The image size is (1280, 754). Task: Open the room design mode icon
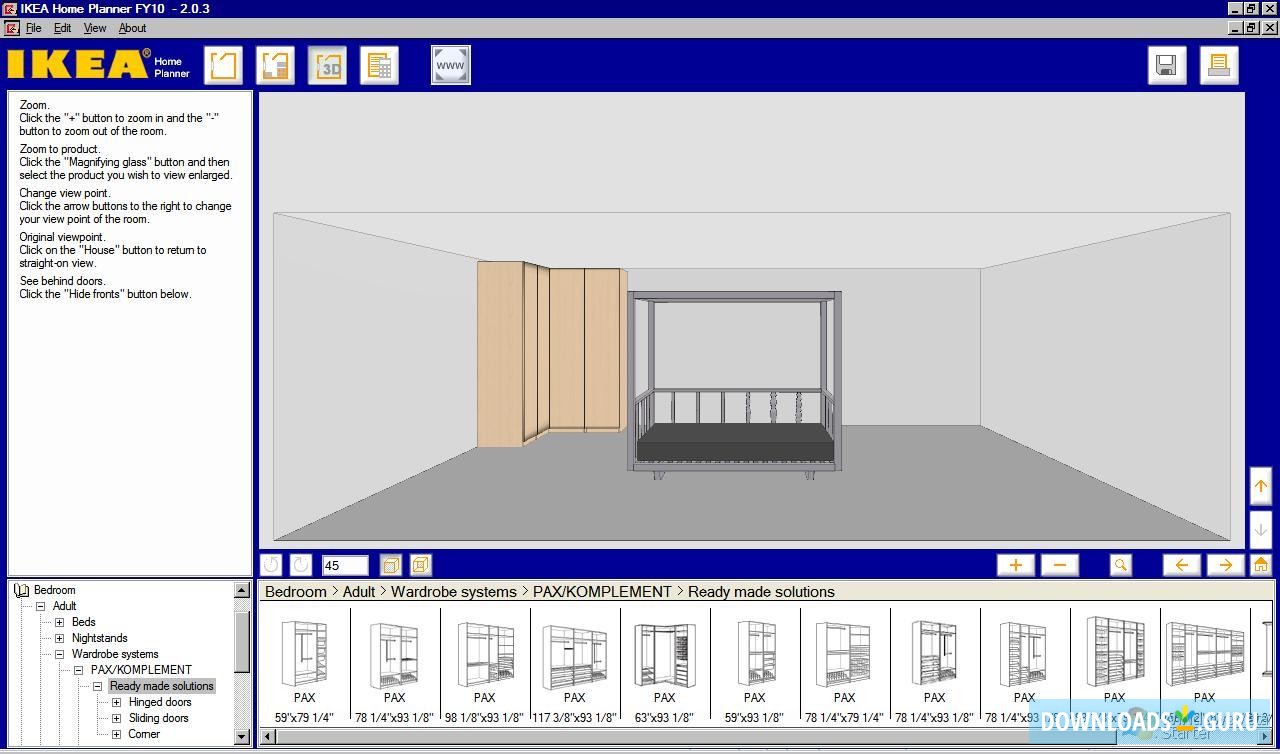pyautogui.click(x=222, y=64)
